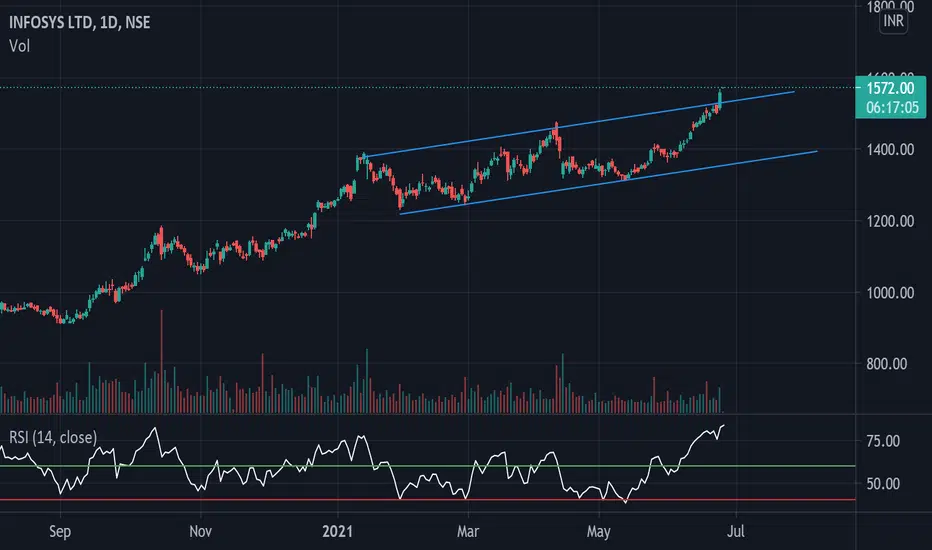Click the 1572.00 current price label
Image resolution: width=932 pixels, height=550 pixels.
[x=890, y=89]
